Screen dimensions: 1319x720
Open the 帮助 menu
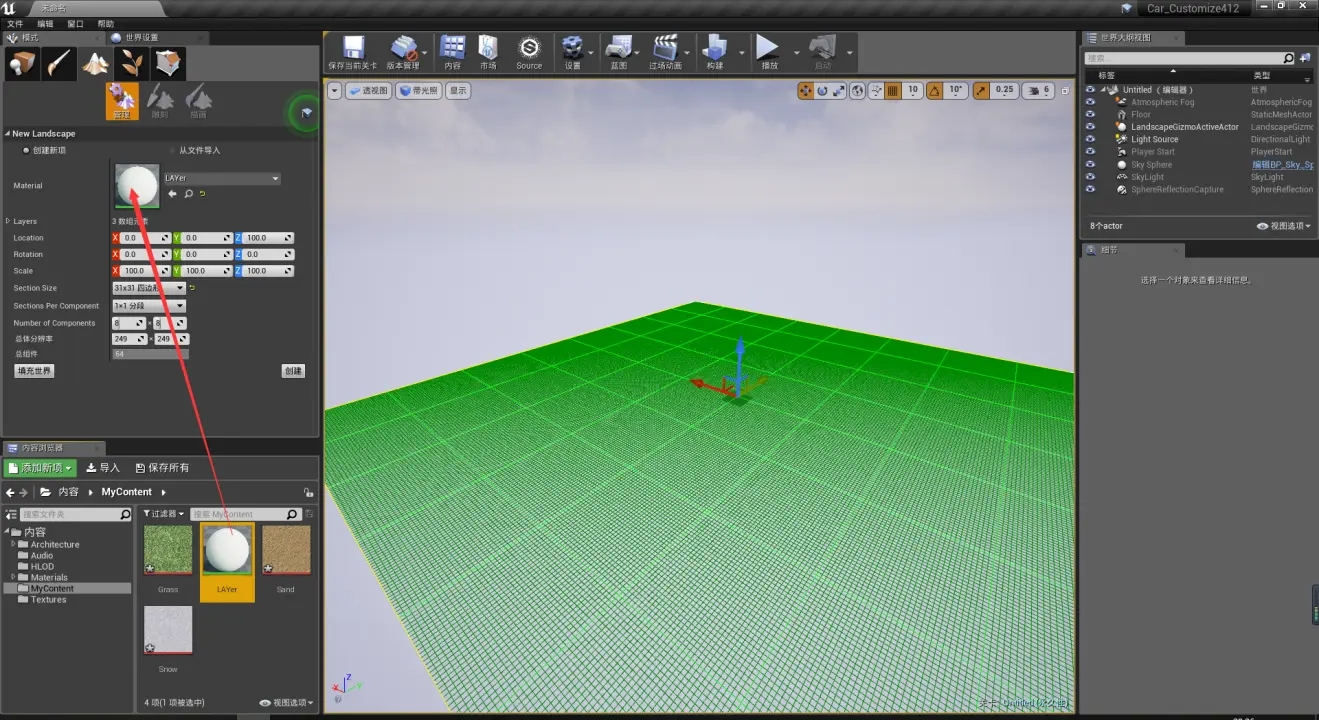pos(105,23)
